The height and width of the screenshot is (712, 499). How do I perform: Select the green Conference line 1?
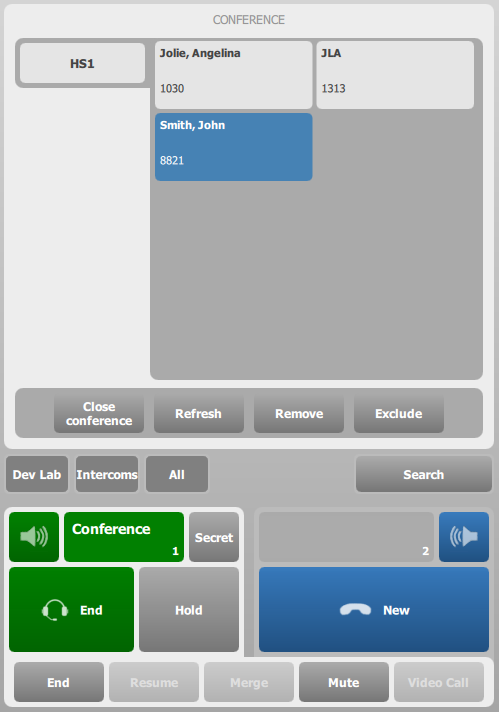[124, 537]
